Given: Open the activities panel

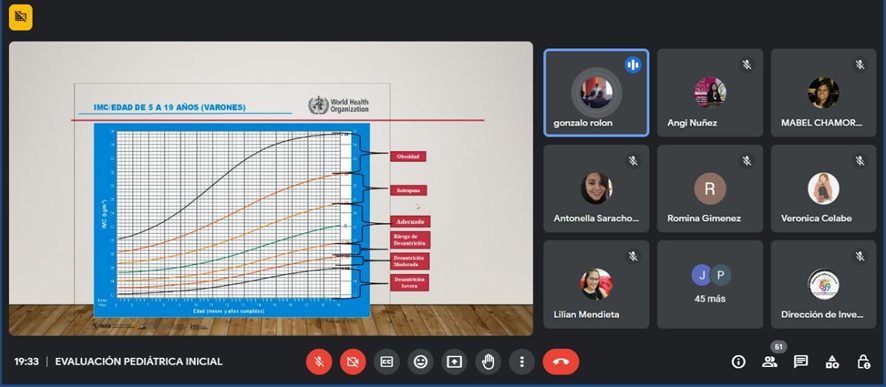Looking at the screenshot, I should tap(832, 362).
